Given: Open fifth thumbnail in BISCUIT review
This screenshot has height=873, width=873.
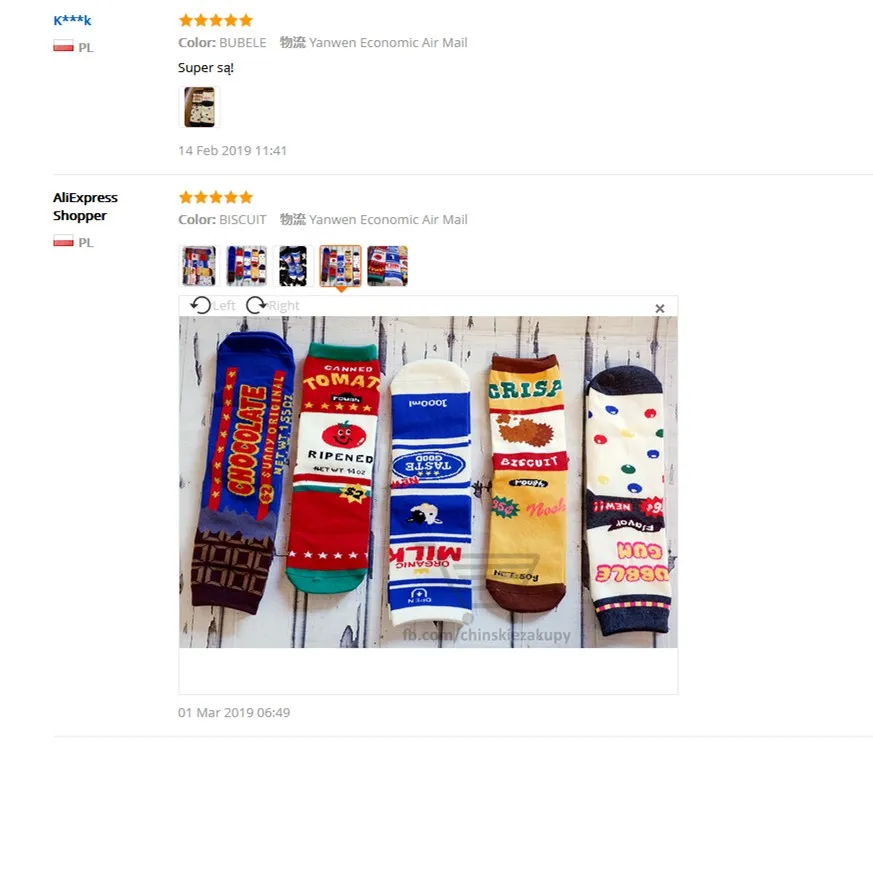Looking at the screenshot, I should coord(388,266).
